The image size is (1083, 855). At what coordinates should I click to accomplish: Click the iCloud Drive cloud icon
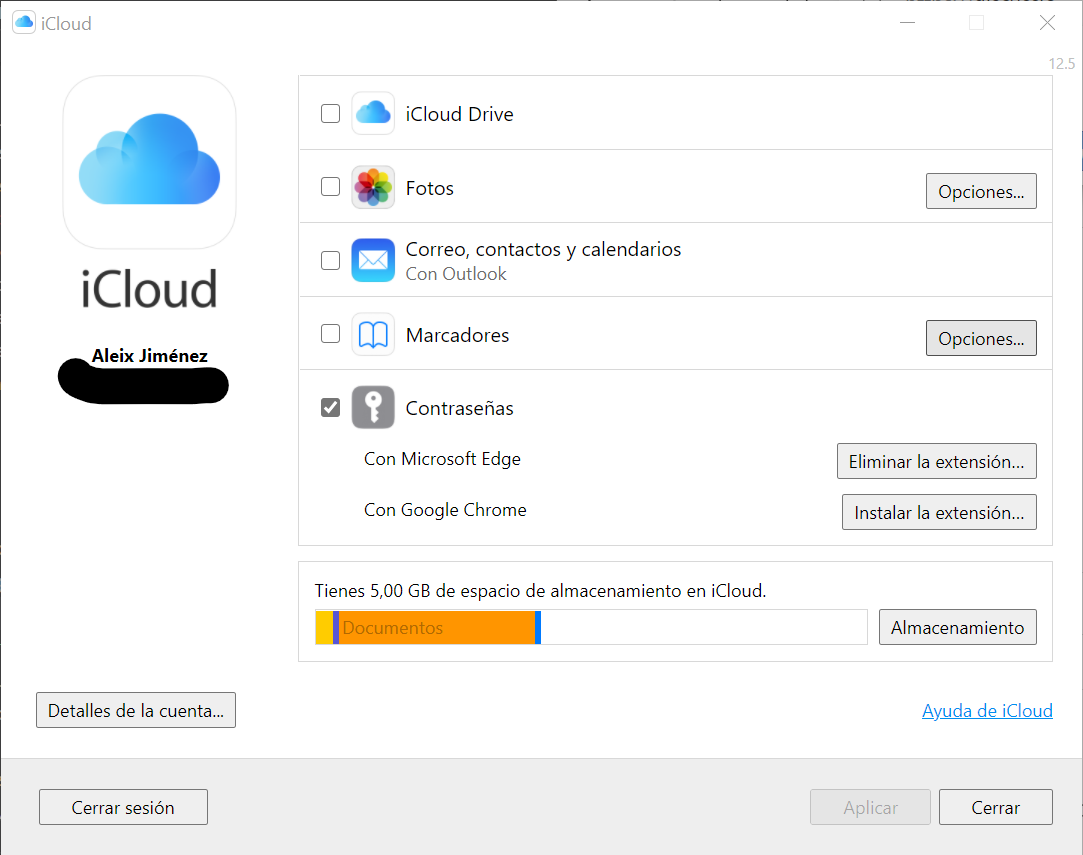click(373, 113)
